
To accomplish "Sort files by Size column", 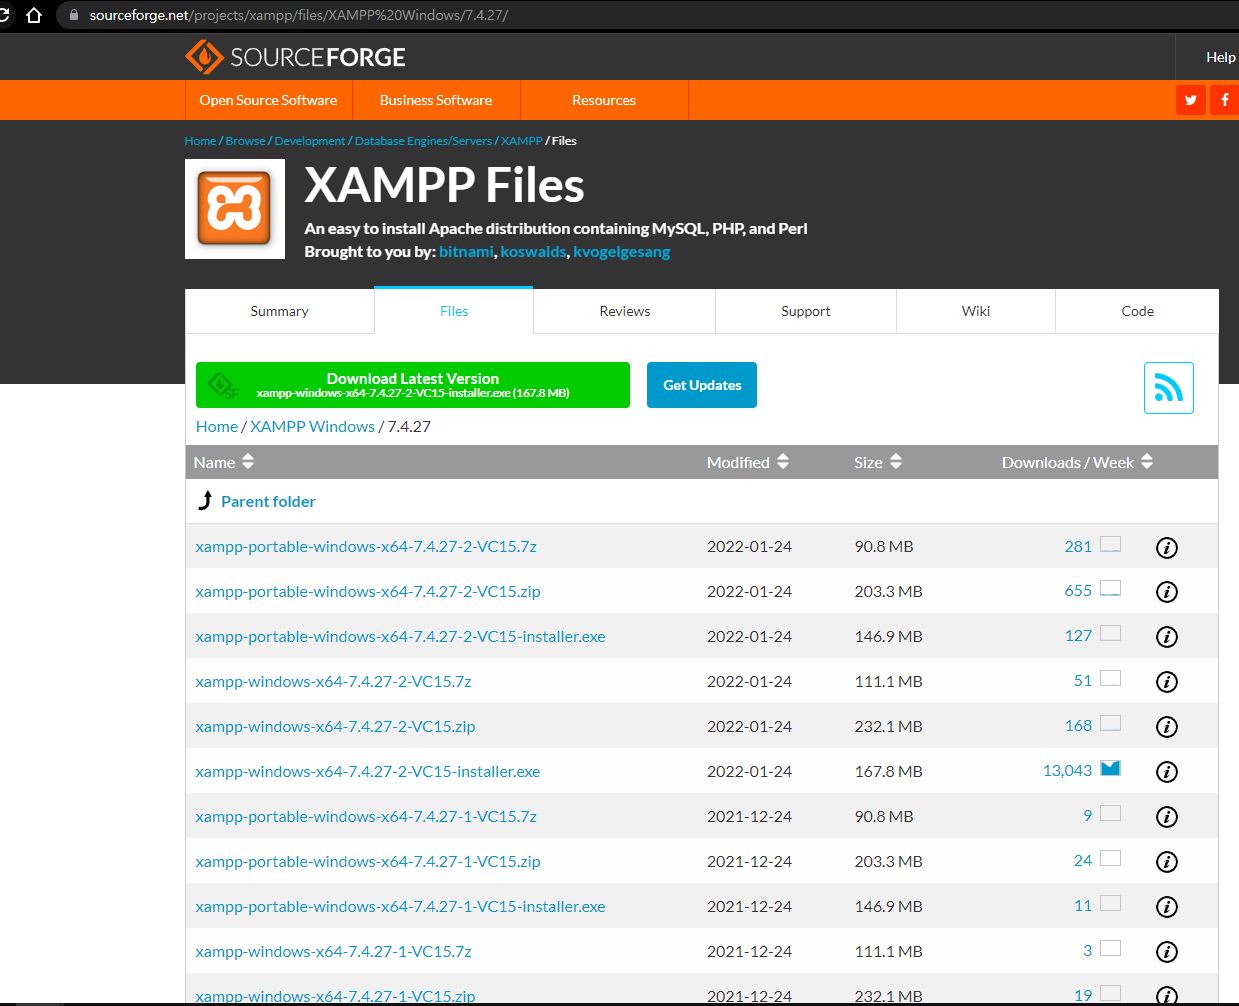I will click(878, 462).
